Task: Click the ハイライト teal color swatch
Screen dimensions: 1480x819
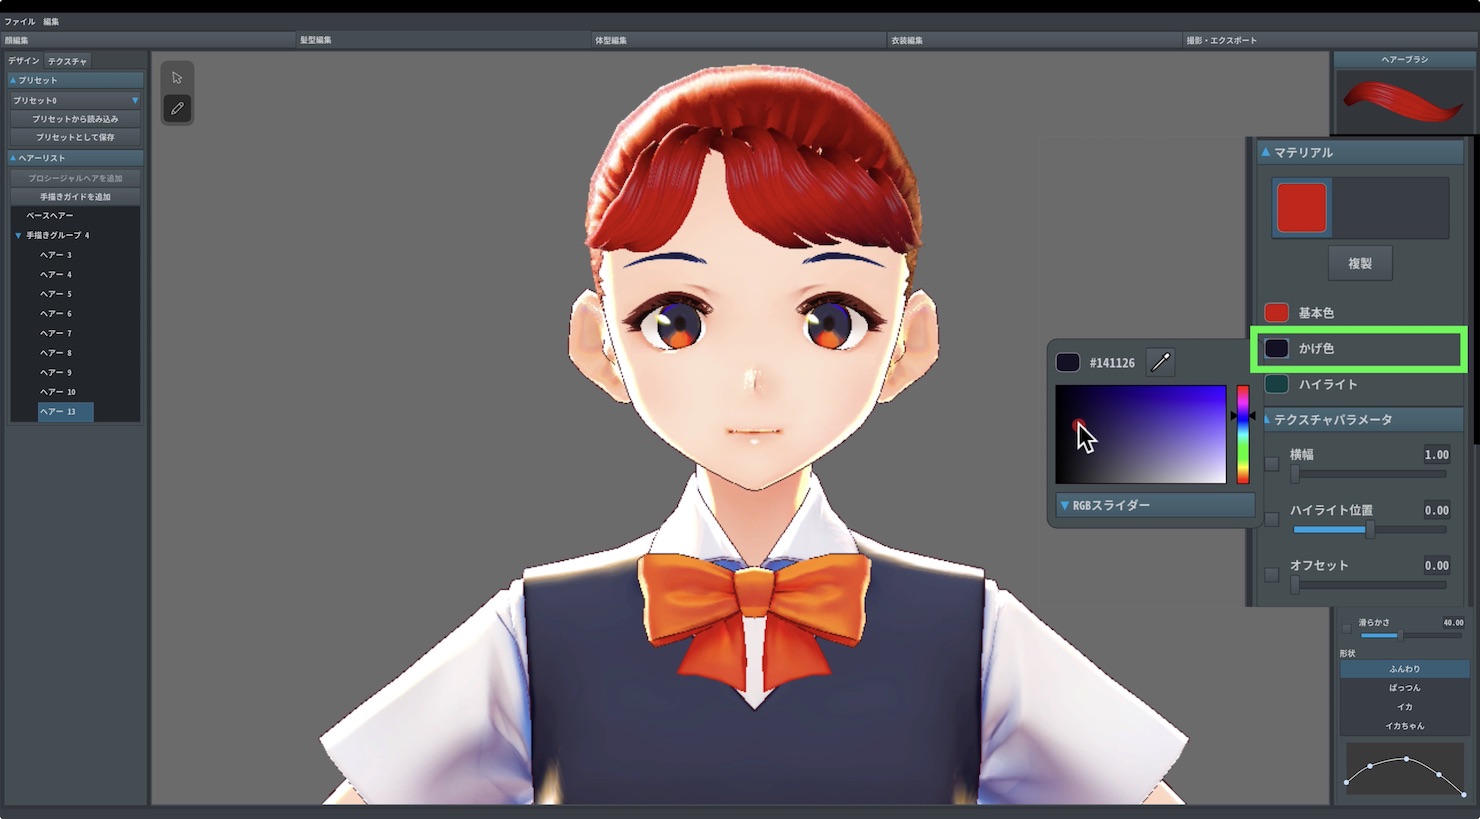Action: (1276, 384)
